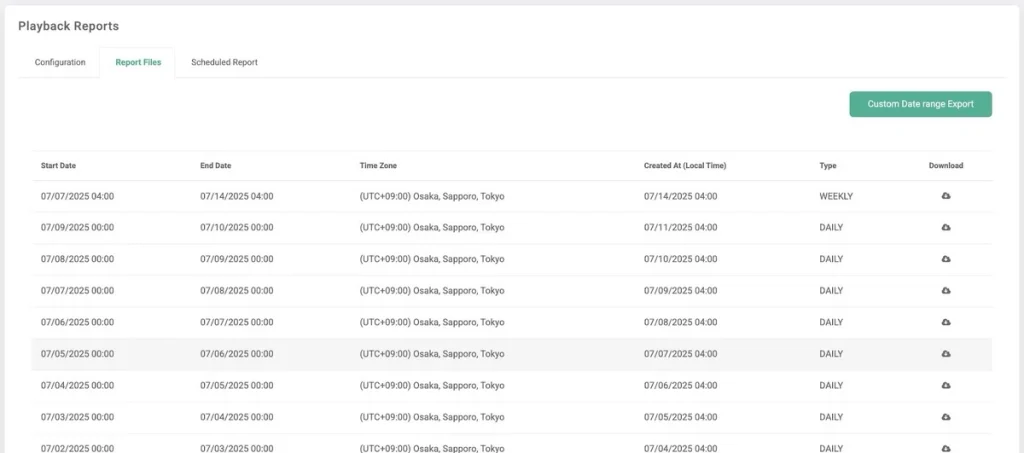This screenshot has width=1024, height=453.
Task: Download the WEEKLY report file
Action: [946, 196]
